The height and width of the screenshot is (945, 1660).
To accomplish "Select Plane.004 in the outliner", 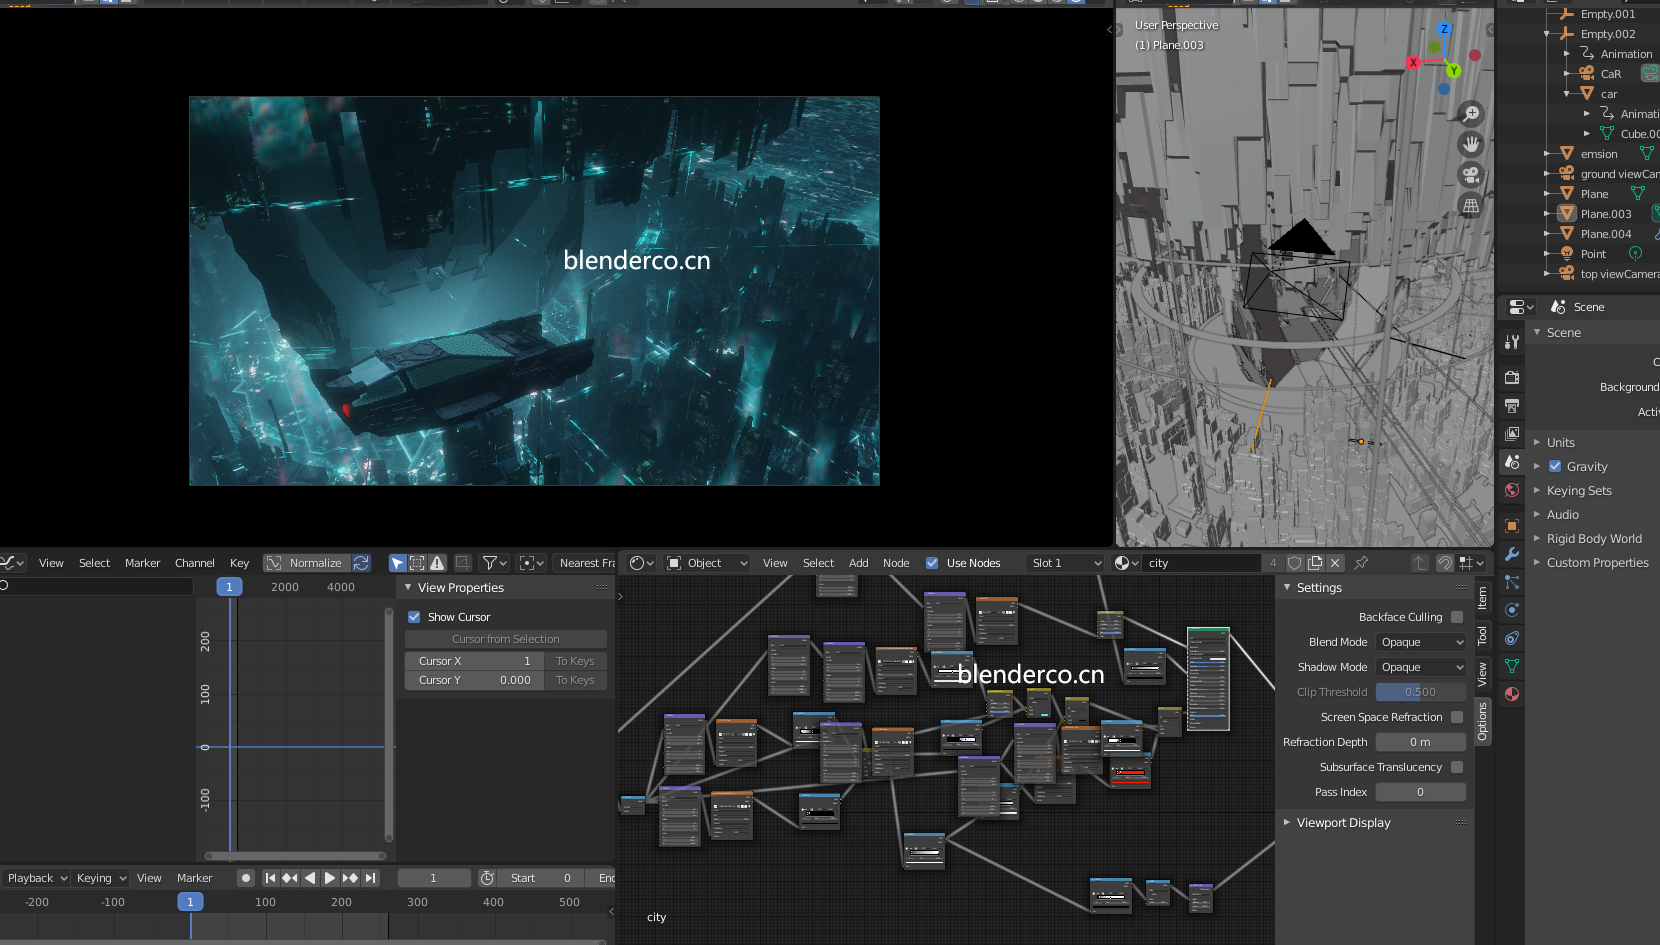I will (x=1605, y=234).
